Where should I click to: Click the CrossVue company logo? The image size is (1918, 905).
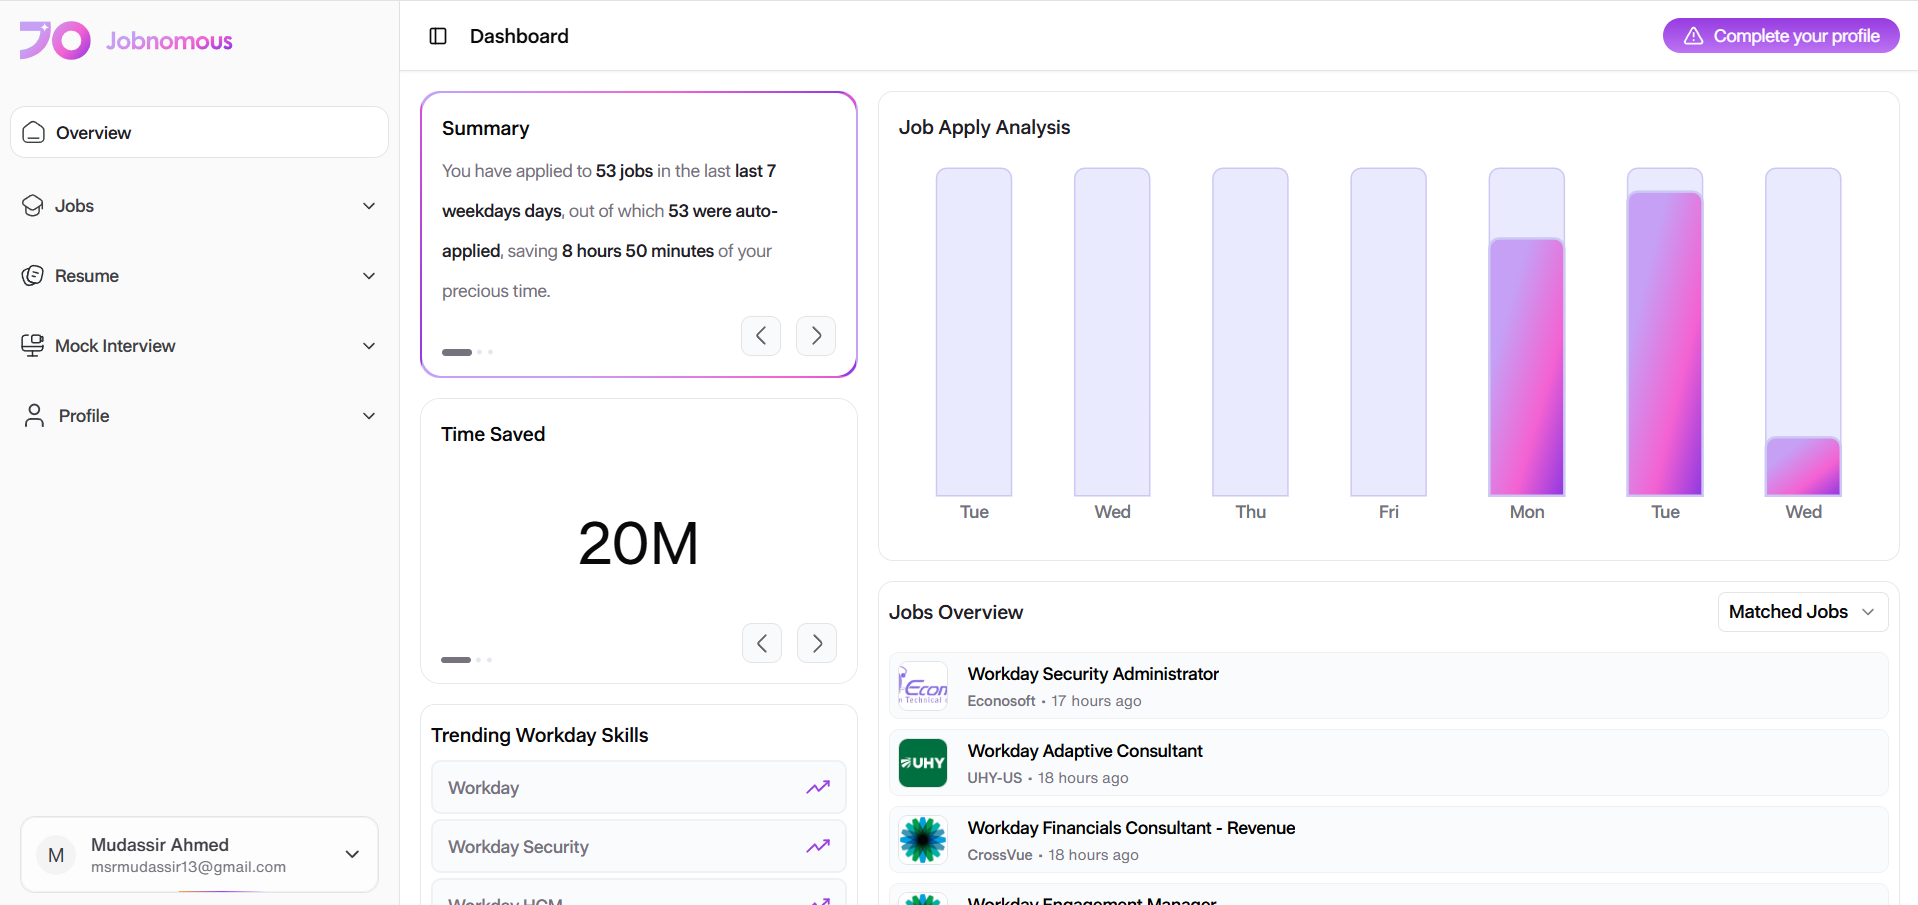923,840
